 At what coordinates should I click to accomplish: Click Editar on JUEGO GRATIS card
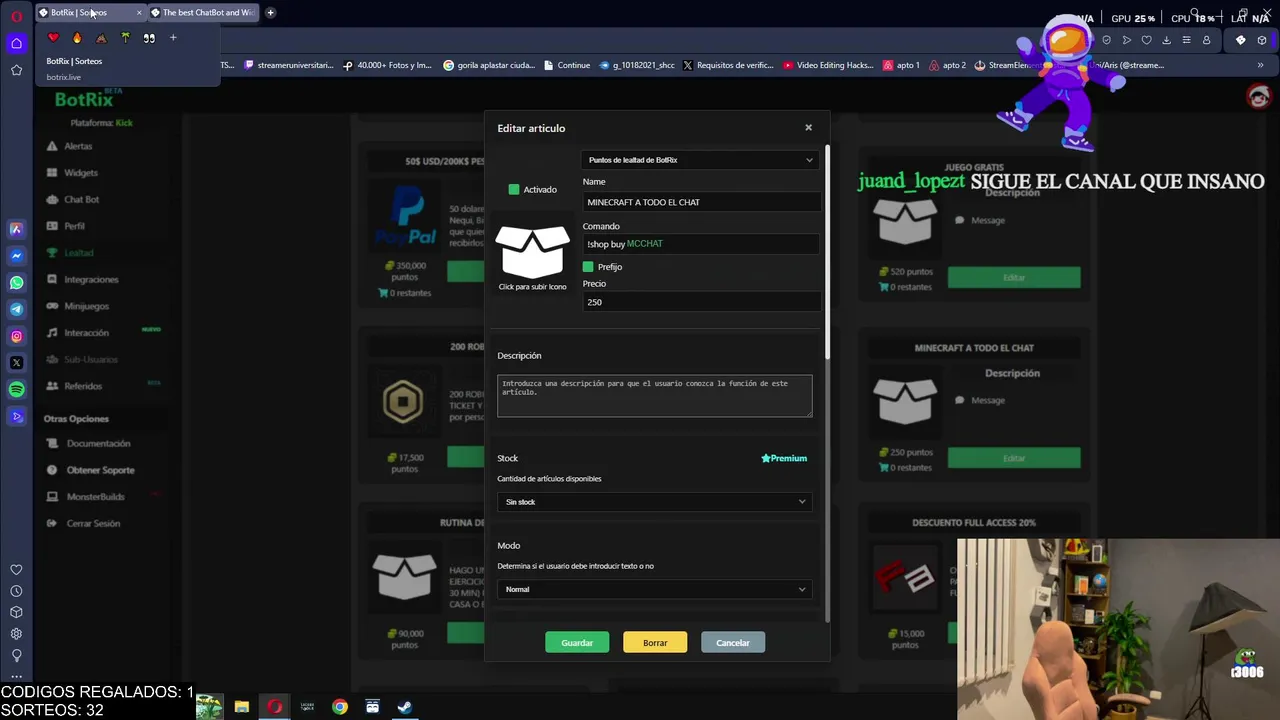pyautogui.click(x=1014, y=277)
